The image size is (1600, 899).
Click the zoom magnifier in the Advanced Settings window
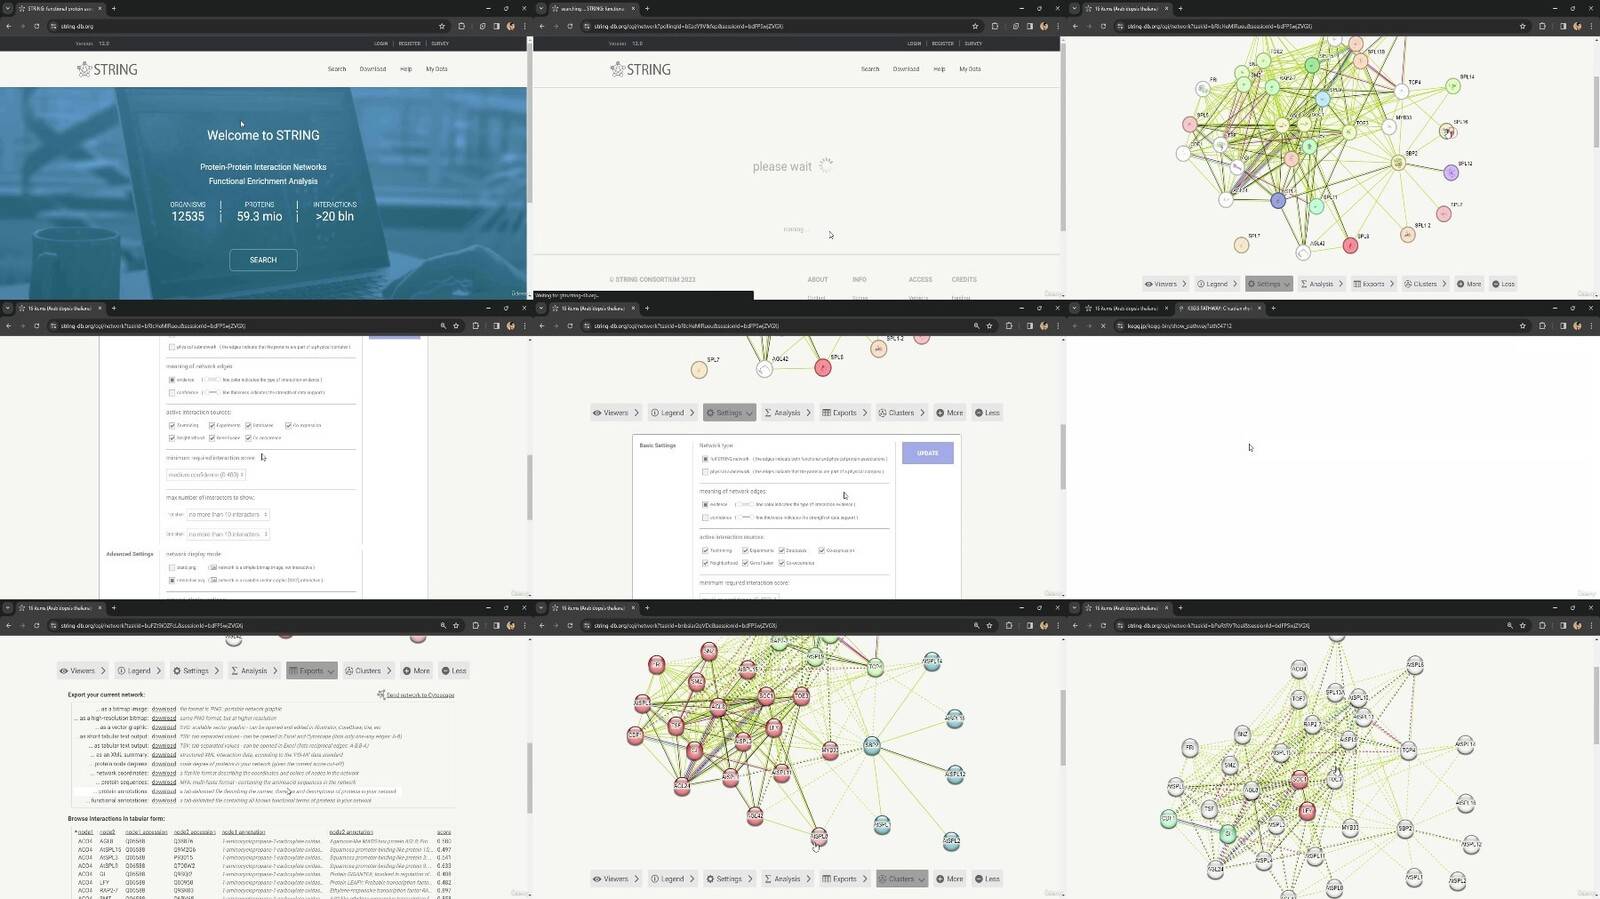click(x=443, y=326)
